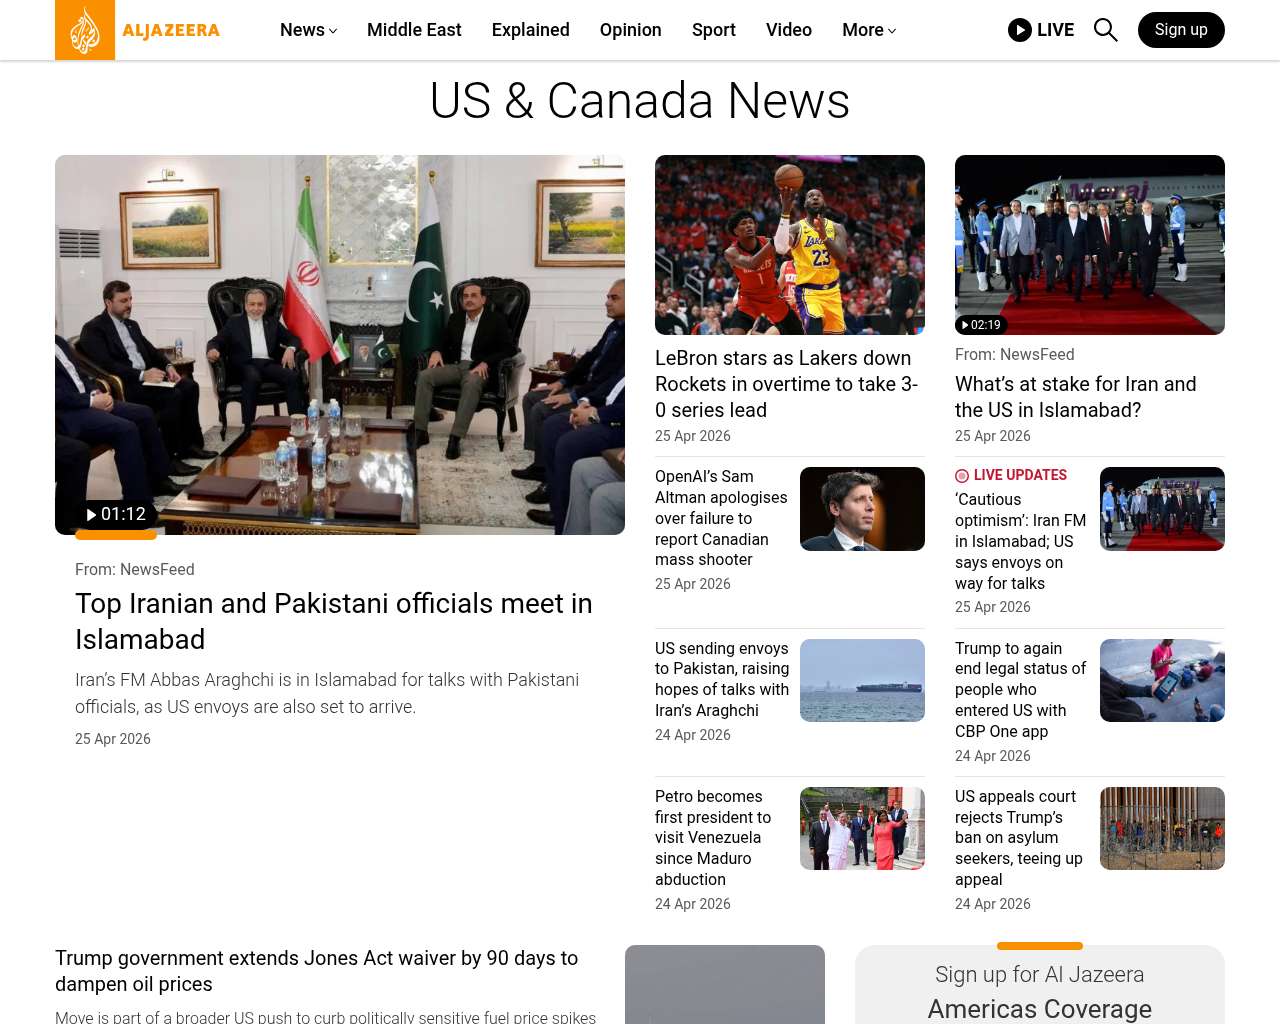Screen dimensions: 1280x1024
Task: Click the red LIVE UPDATES indicator icon
Action: (962, 476)
